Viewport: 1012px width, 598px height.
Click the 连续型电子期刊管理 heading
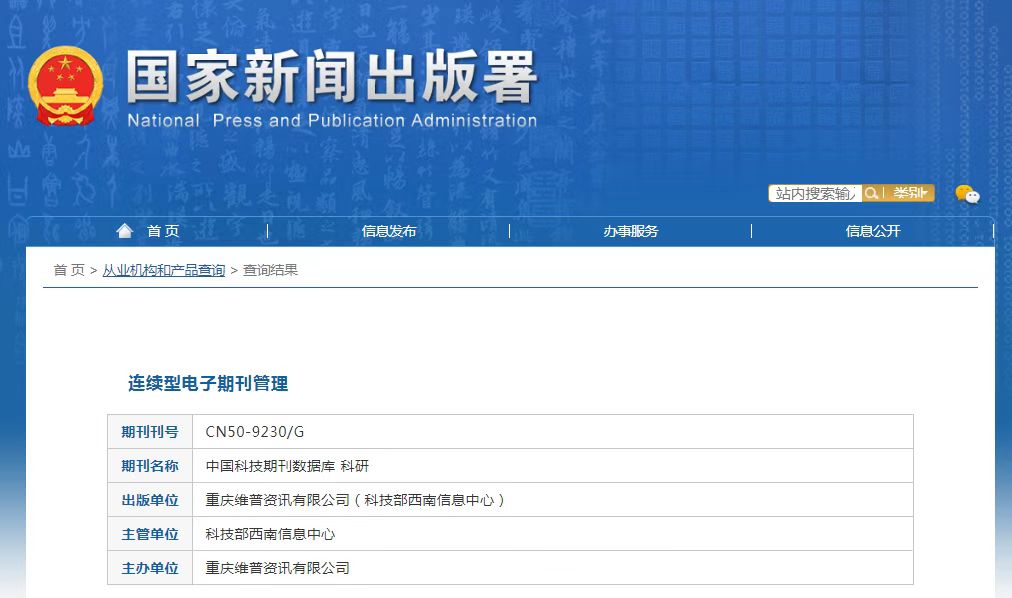coord(208,384)
